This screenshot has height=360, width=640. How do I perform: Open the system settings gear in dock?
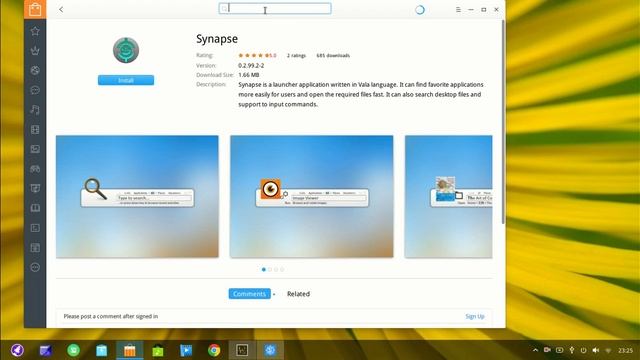(270, 350)
